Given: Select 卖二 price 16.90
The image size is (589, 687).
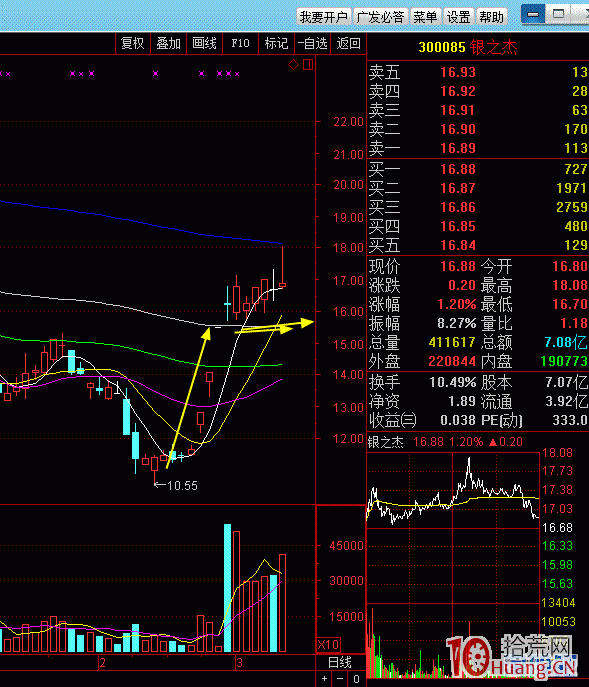Looking at the screenshot, I should pyautogui.click(x=458, y=129).
